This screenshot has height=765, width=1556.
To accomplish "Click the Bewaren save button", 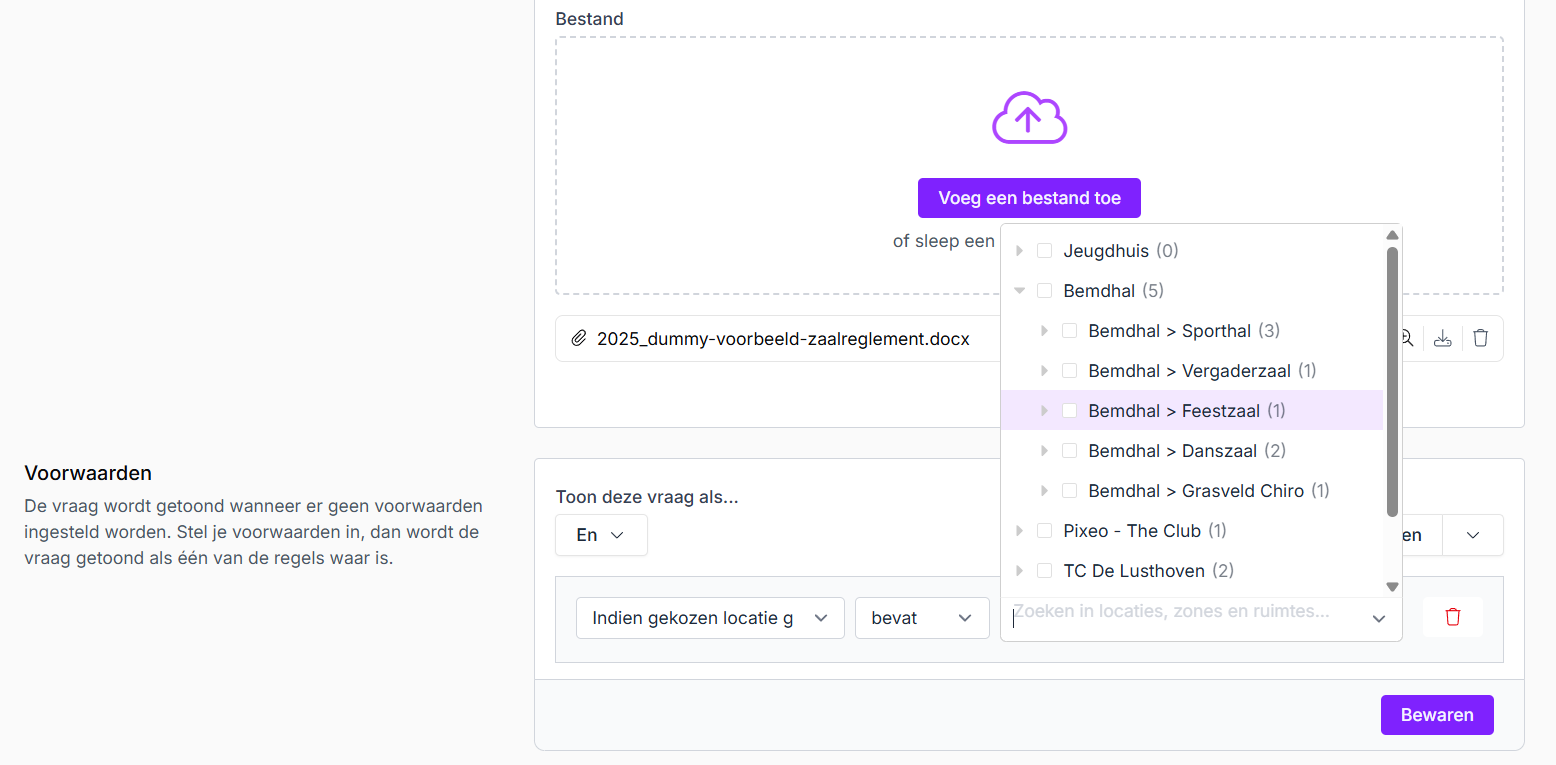I will coord(1436,715).
